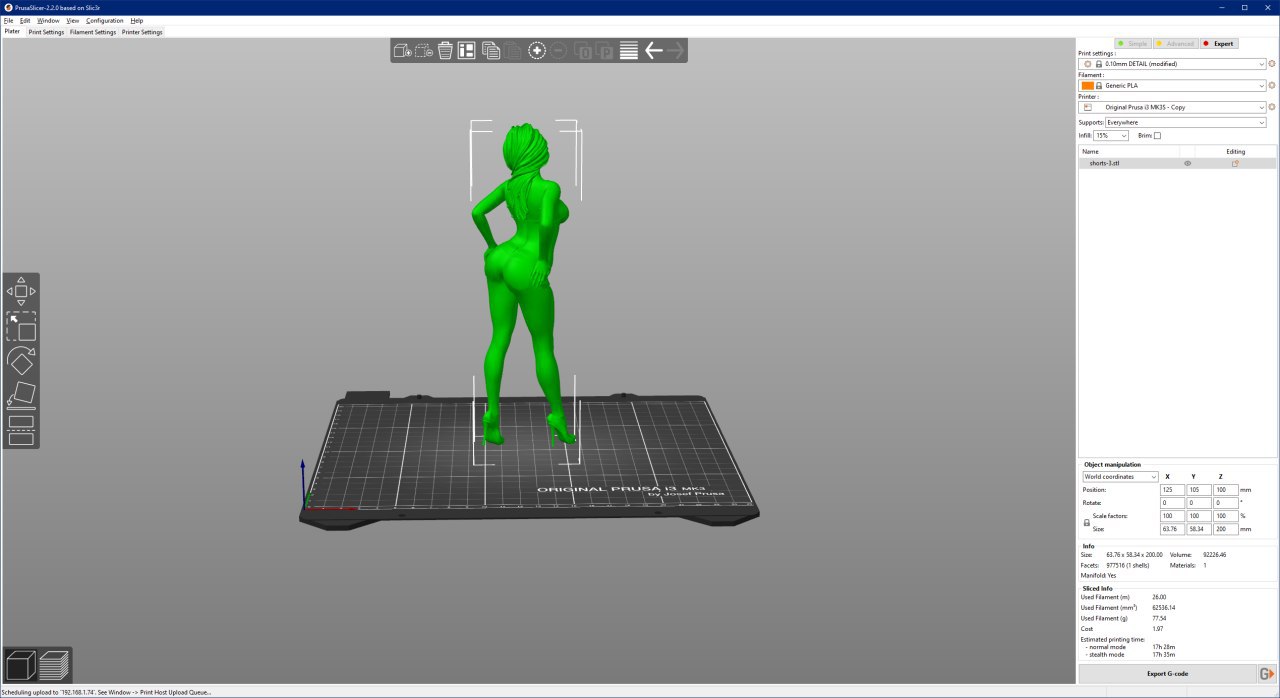Remove an instance with the minus circle
Image resolution: width=1280 pixels, height=698 pixels.
click(558, 50)
